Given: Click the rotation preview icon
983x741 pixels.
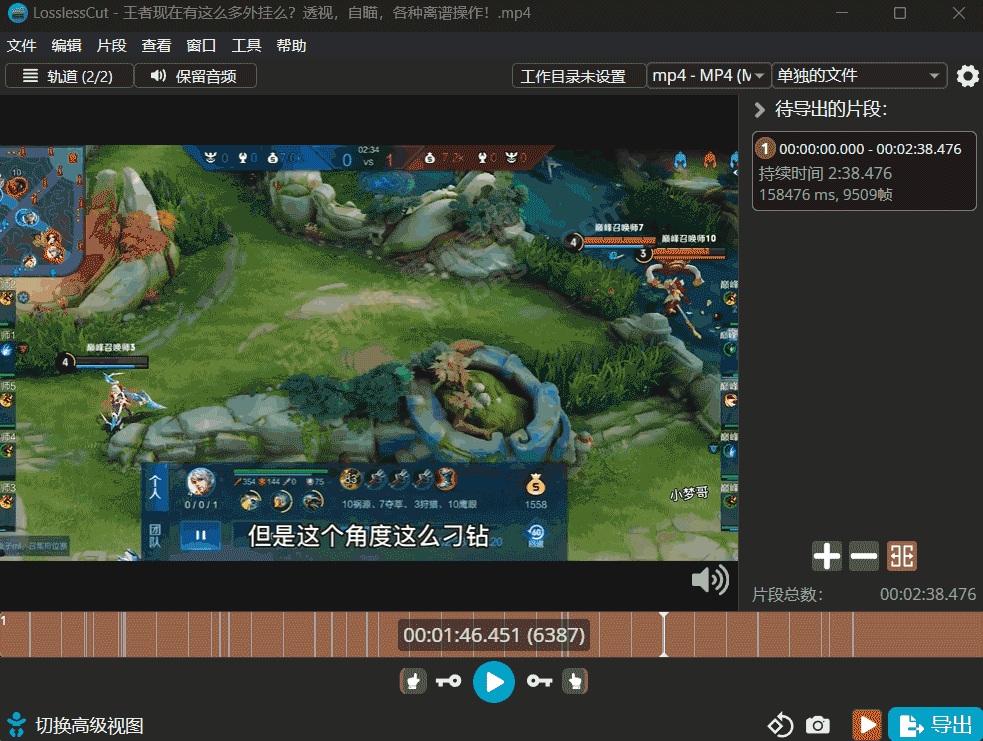Looking at the screenshot, I should pos(781,725).
